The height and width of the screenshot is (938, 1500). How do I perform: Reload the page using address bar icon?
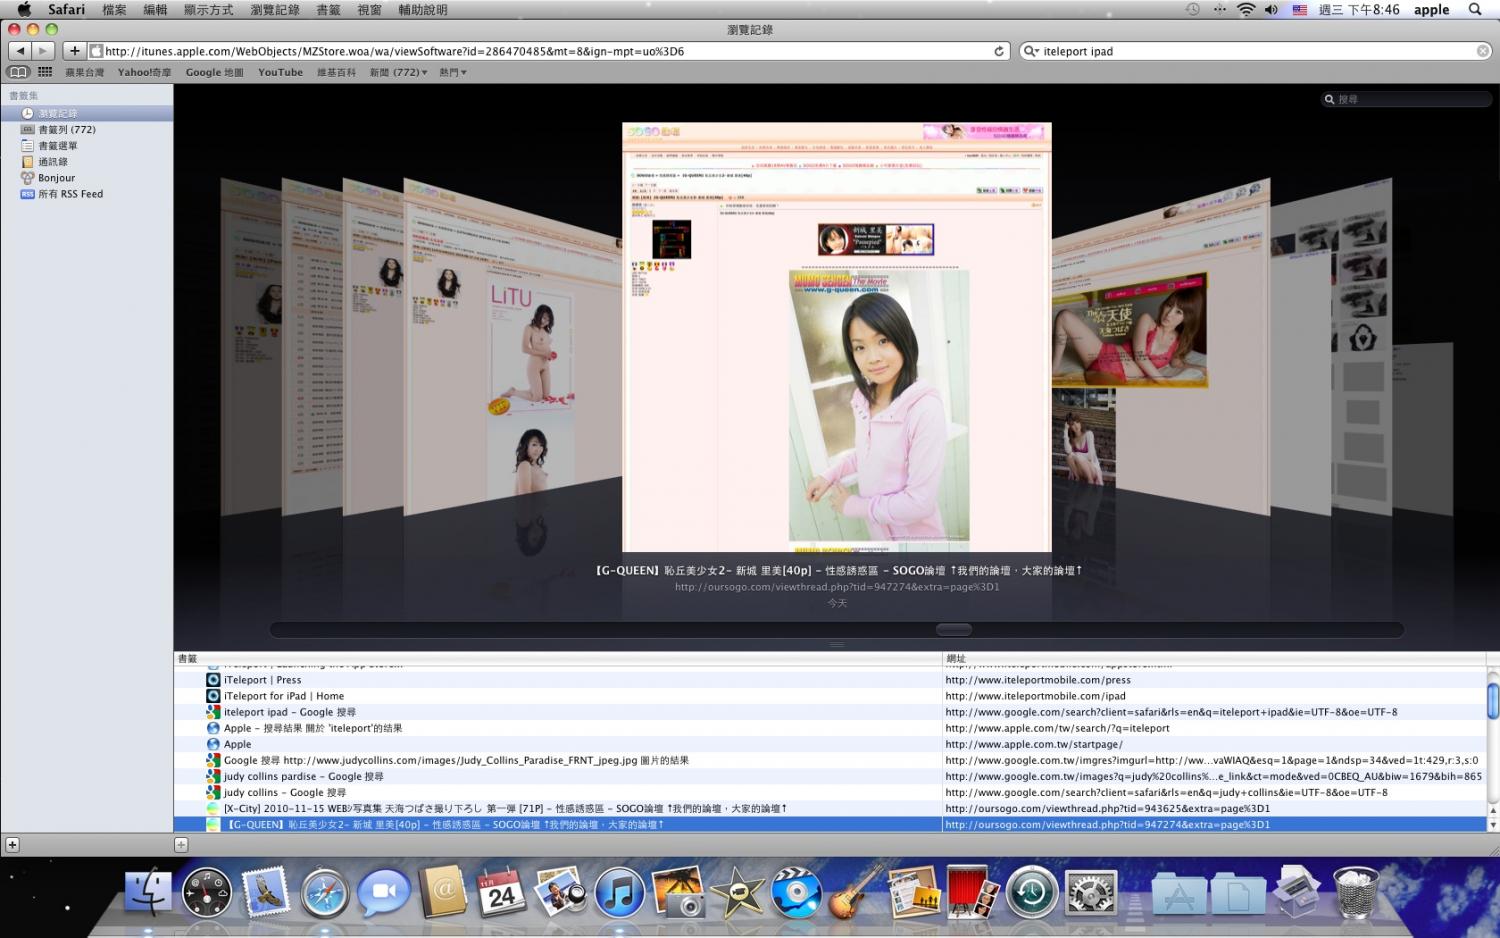pos(998,51)
